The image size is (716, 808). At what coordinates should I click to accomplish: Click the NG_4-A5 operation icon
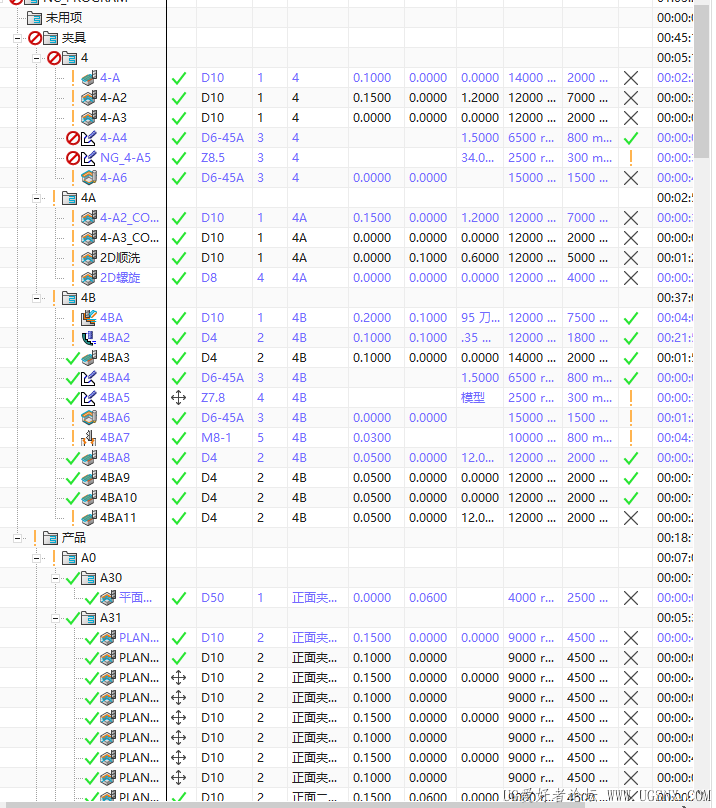[x=89, y=158]
